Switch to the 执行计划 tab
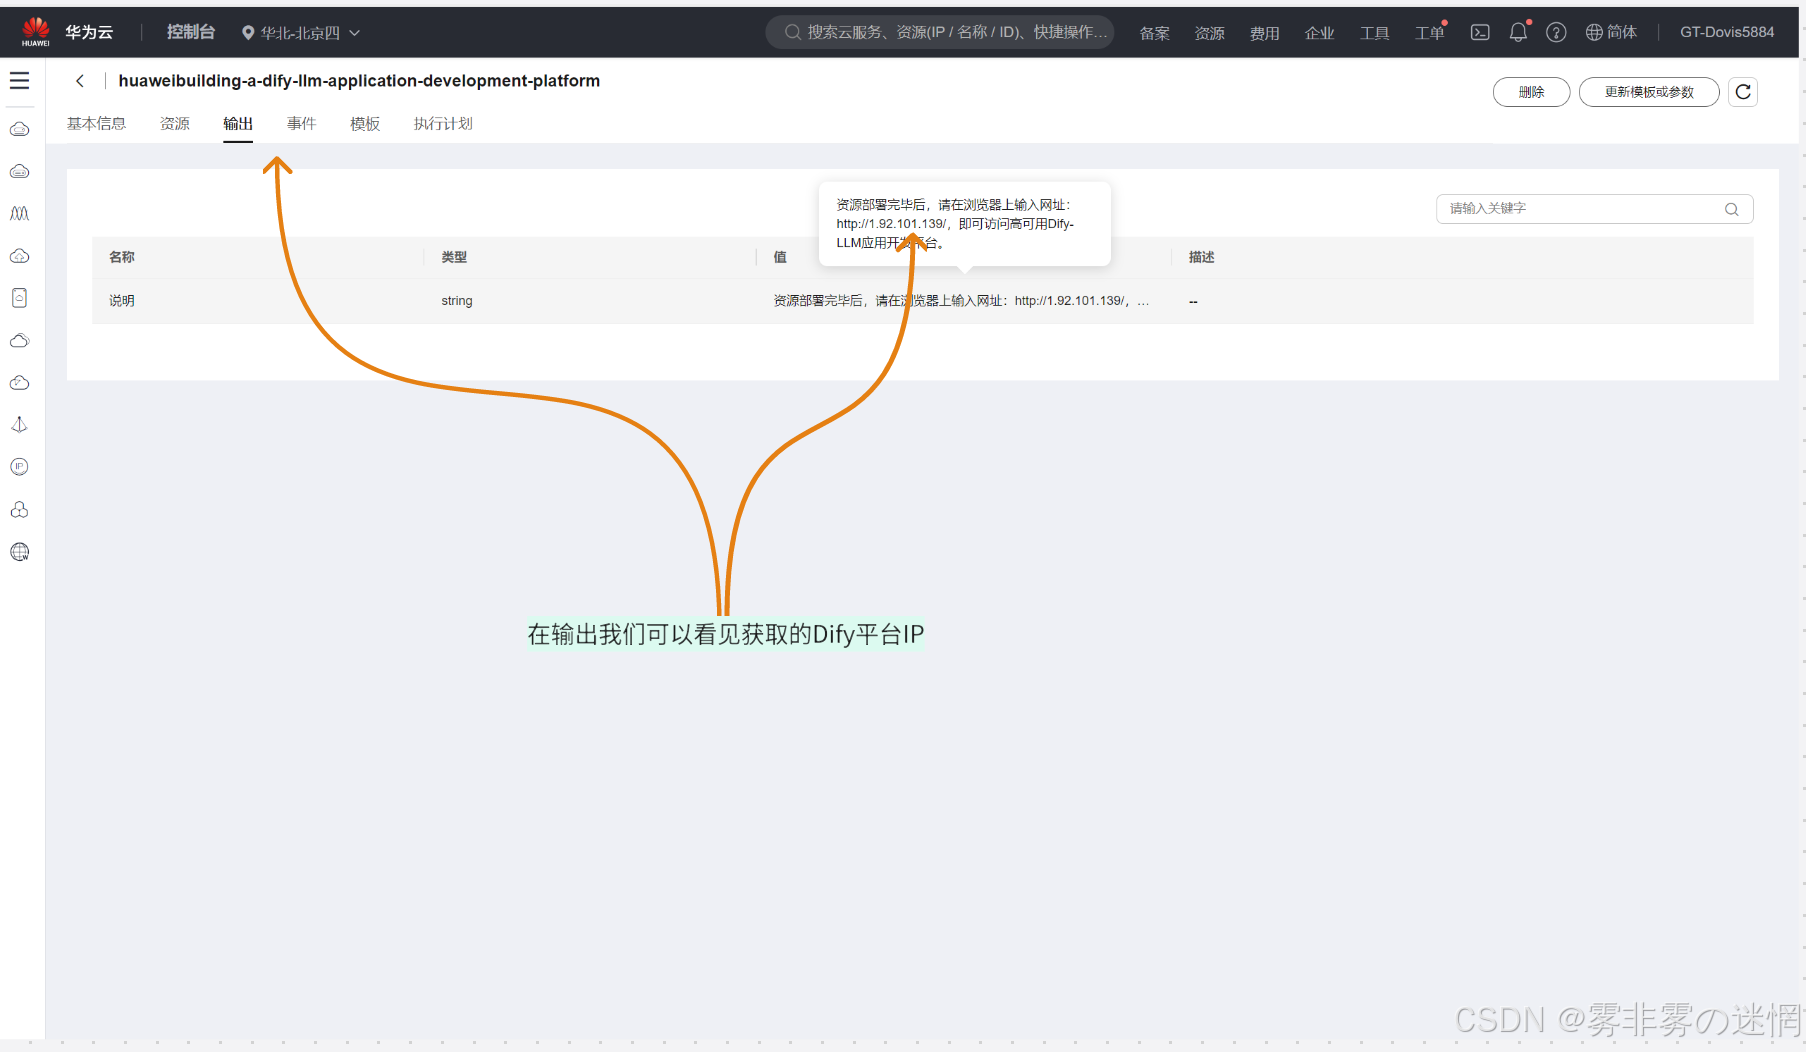Viewport: 1806px width, 1052px height. click(443, 124)
